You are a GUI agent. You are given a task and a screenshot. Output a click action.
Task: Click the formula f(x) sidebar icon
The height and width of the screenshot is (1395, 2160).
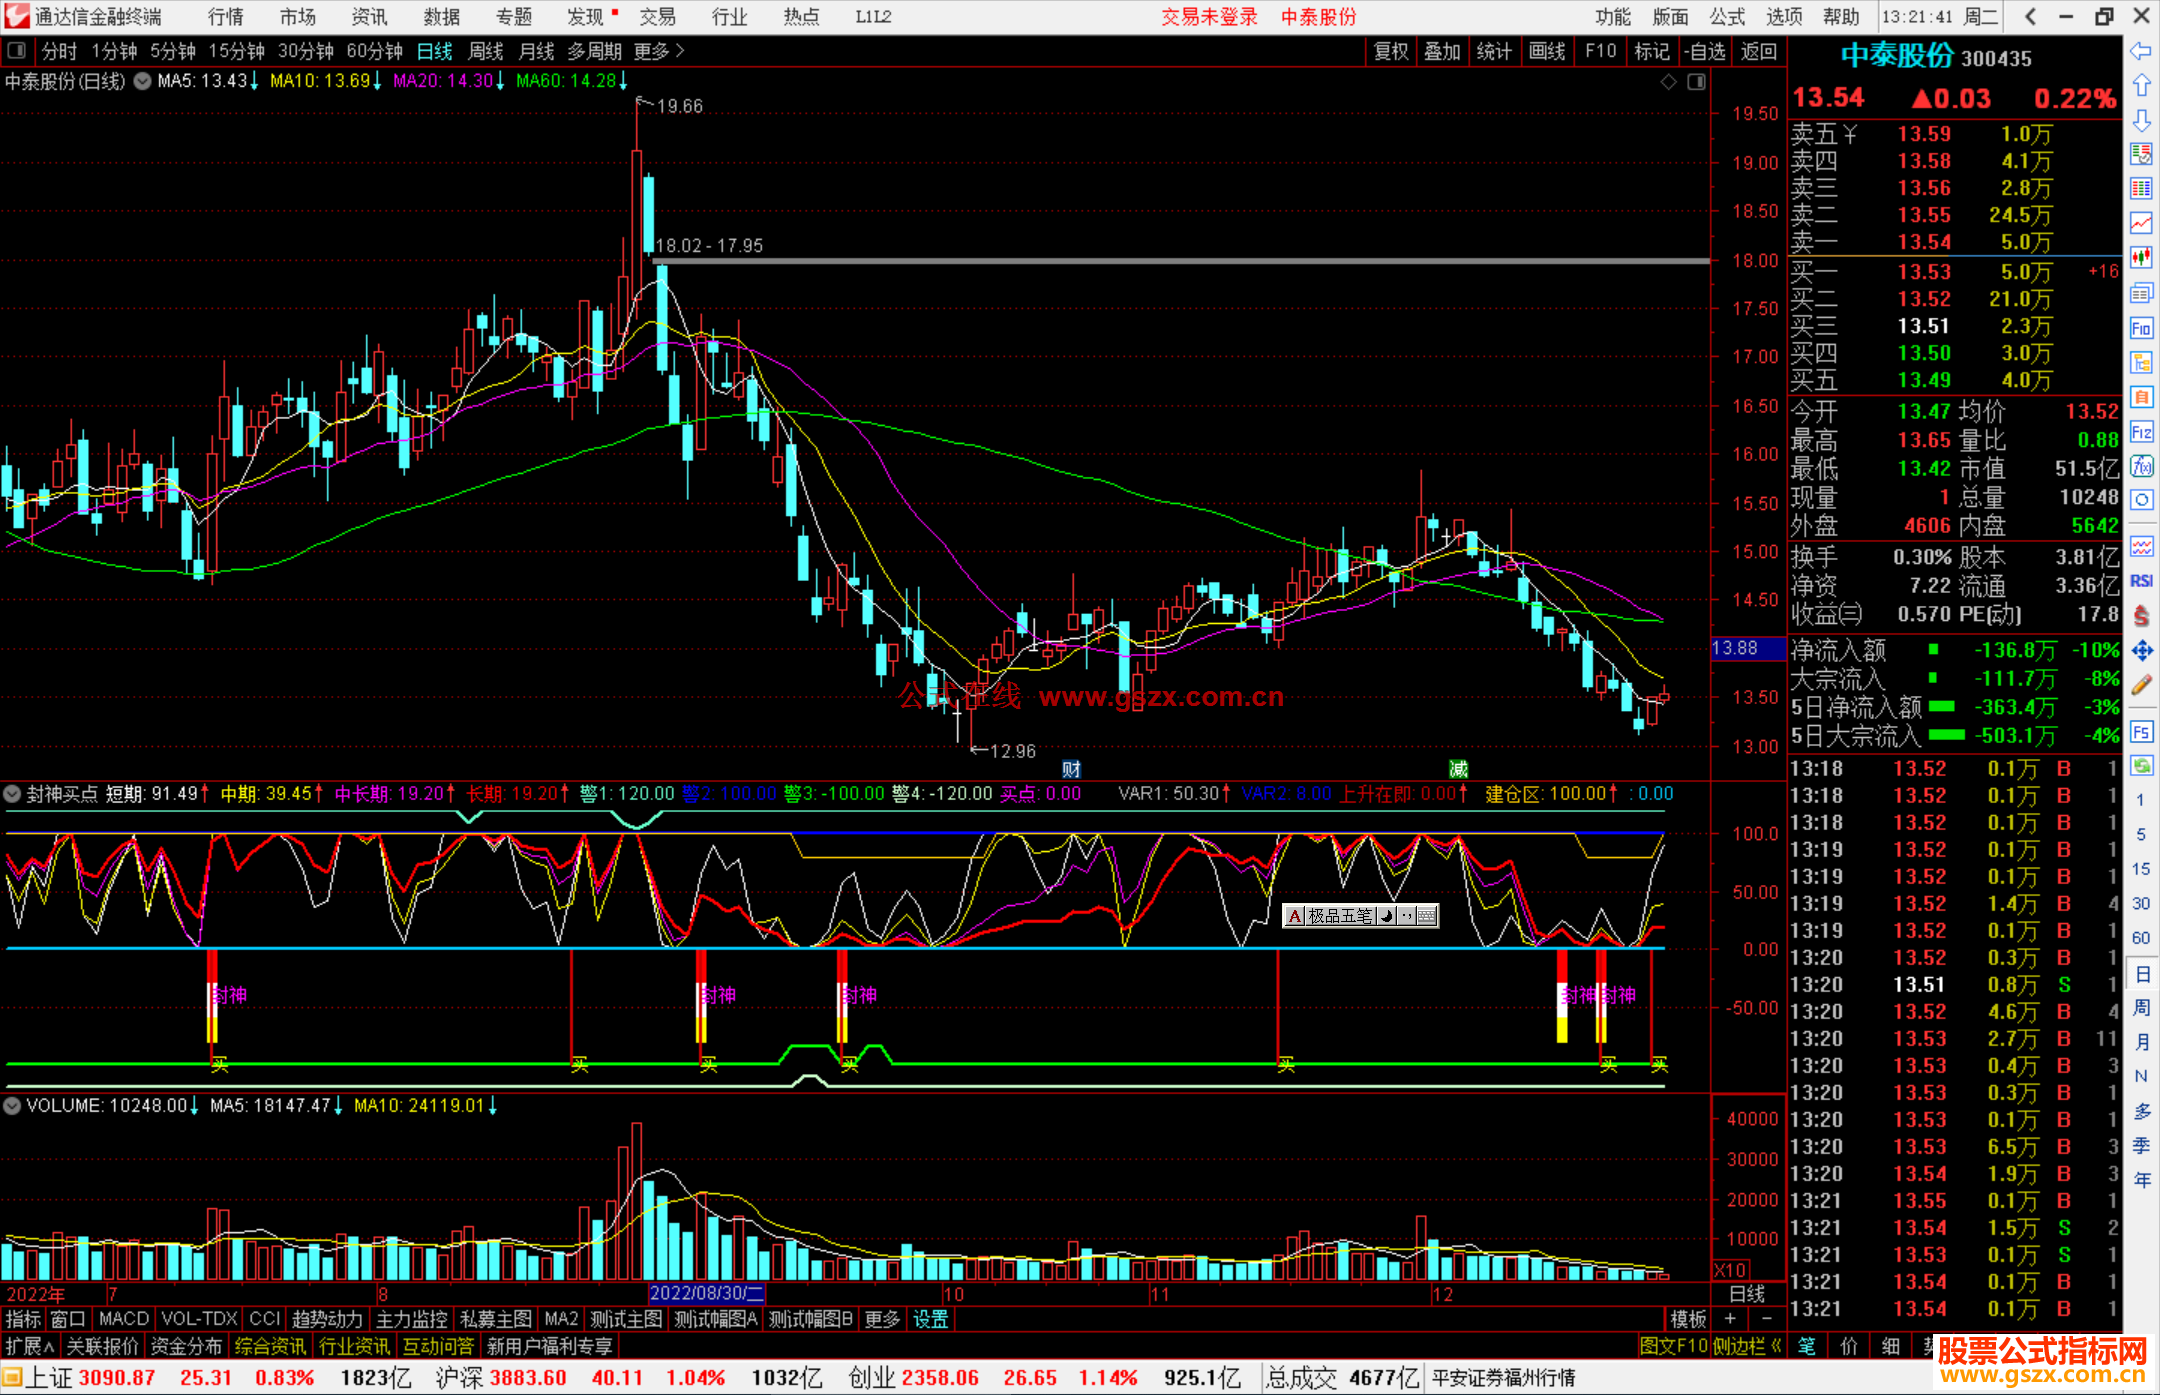[2141, 466]
